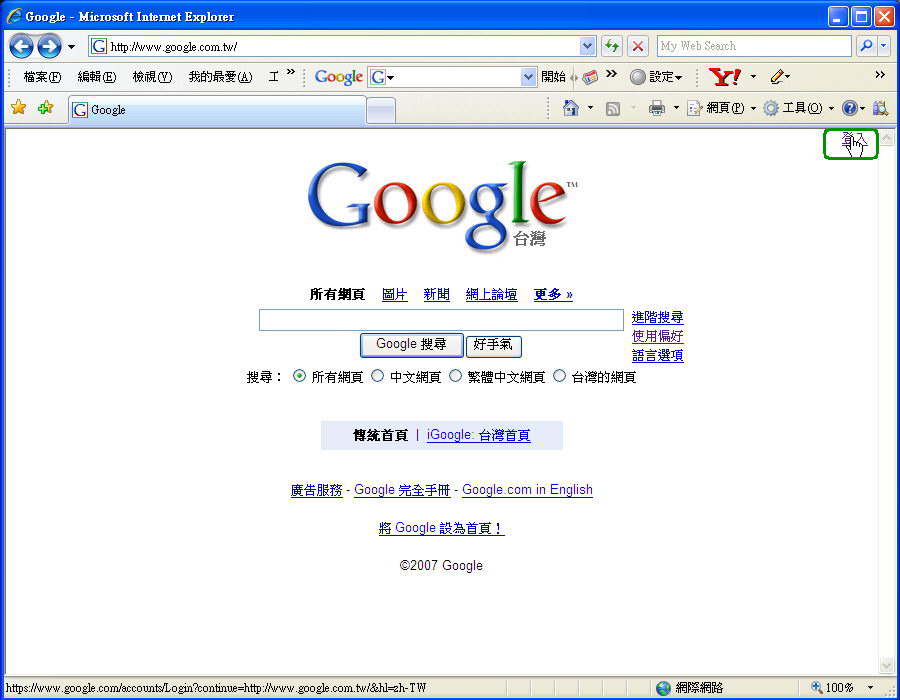Click the Yahoo toolbar pencil icon

point(777,76)
